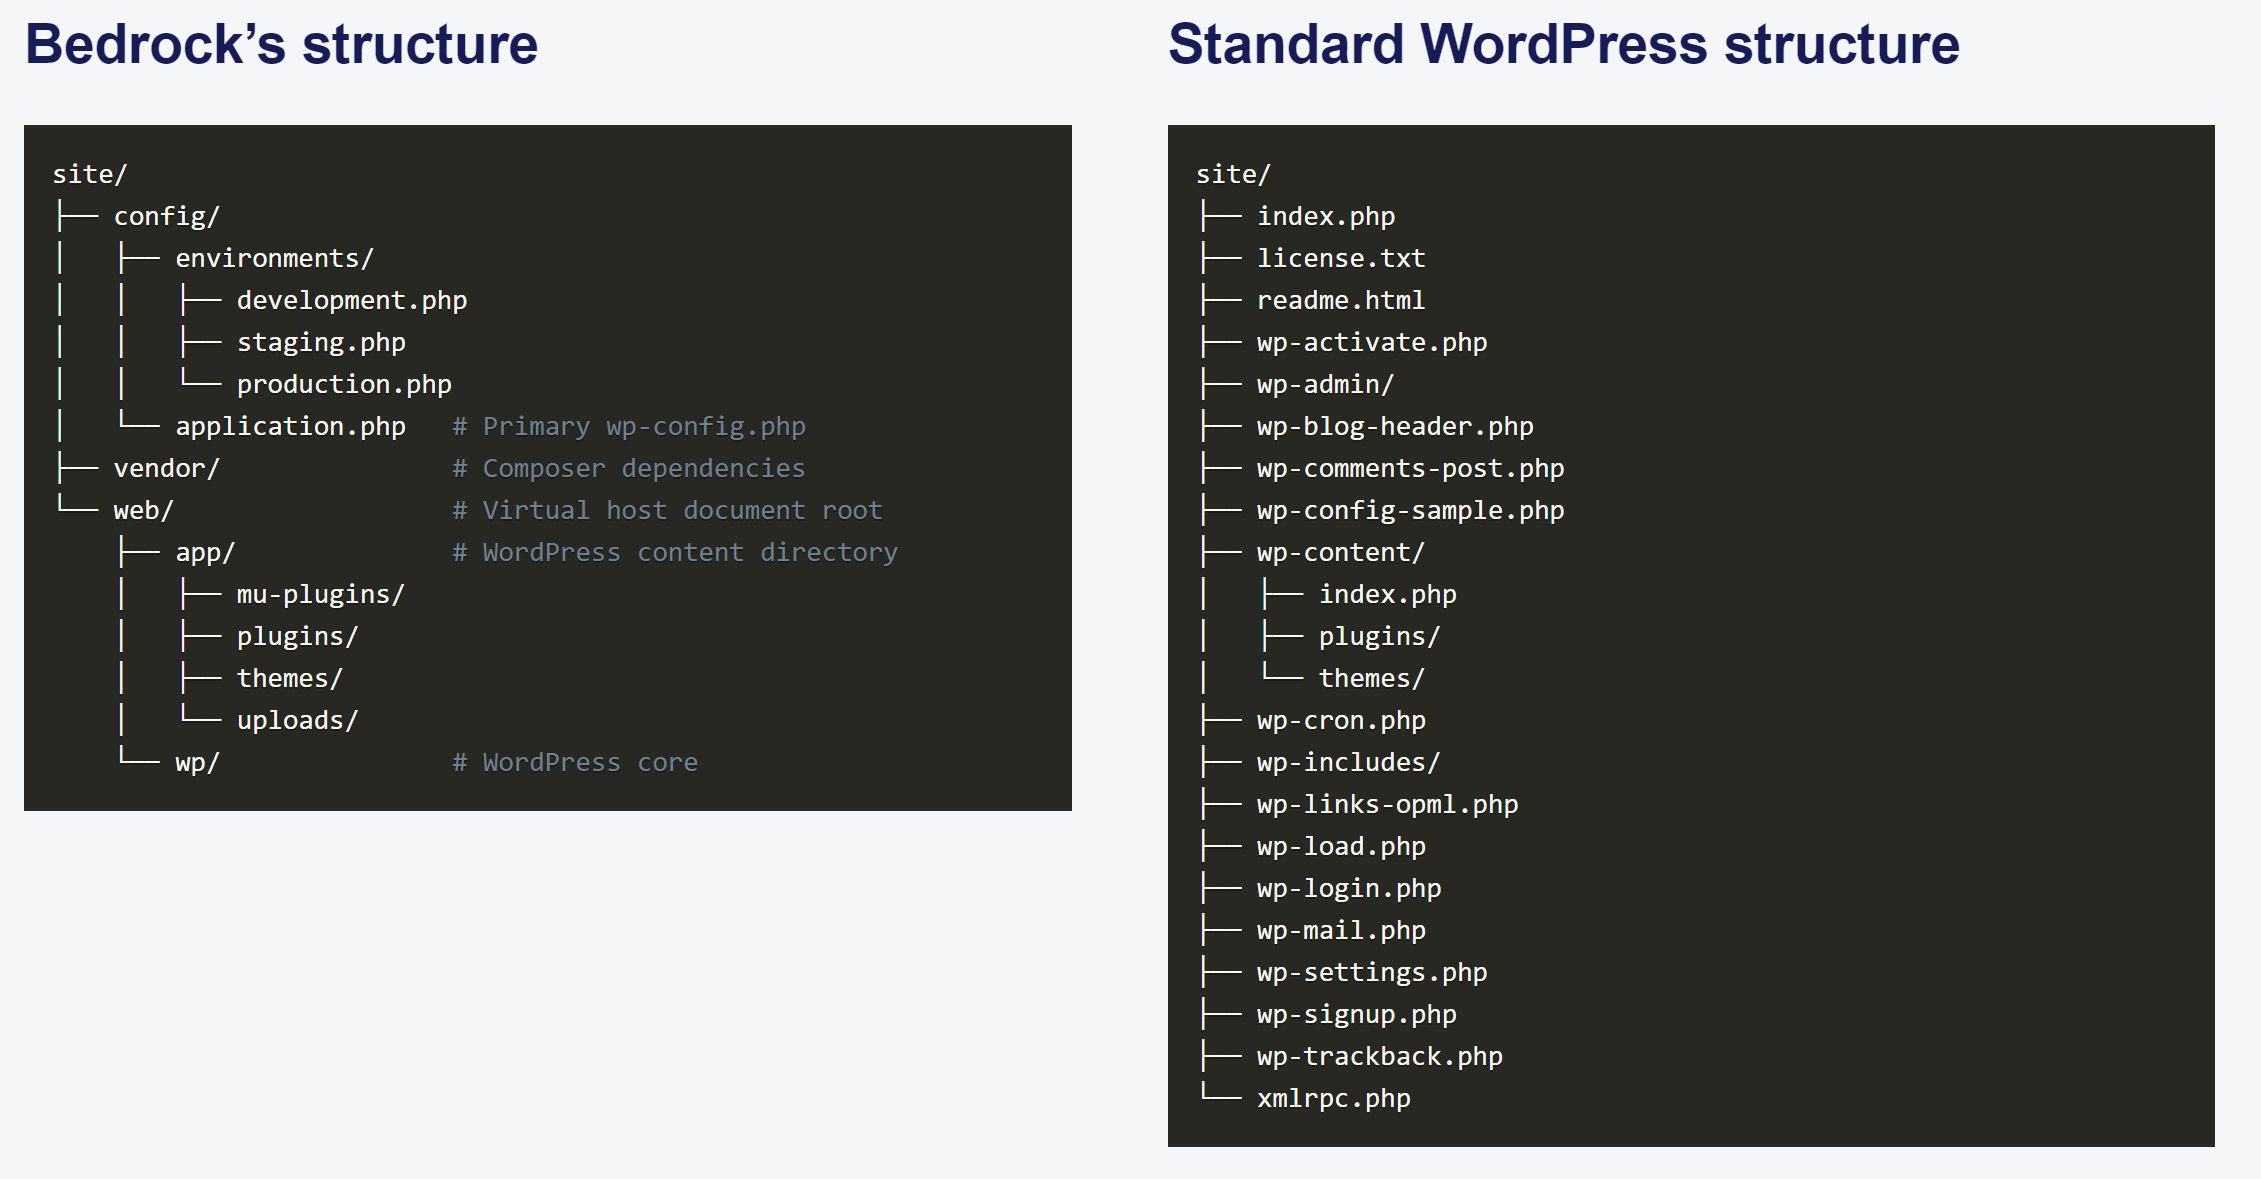Click the "wp-content/" folder line
Viewport: 2261px width, 1179px height.
tap(1341, 552)
